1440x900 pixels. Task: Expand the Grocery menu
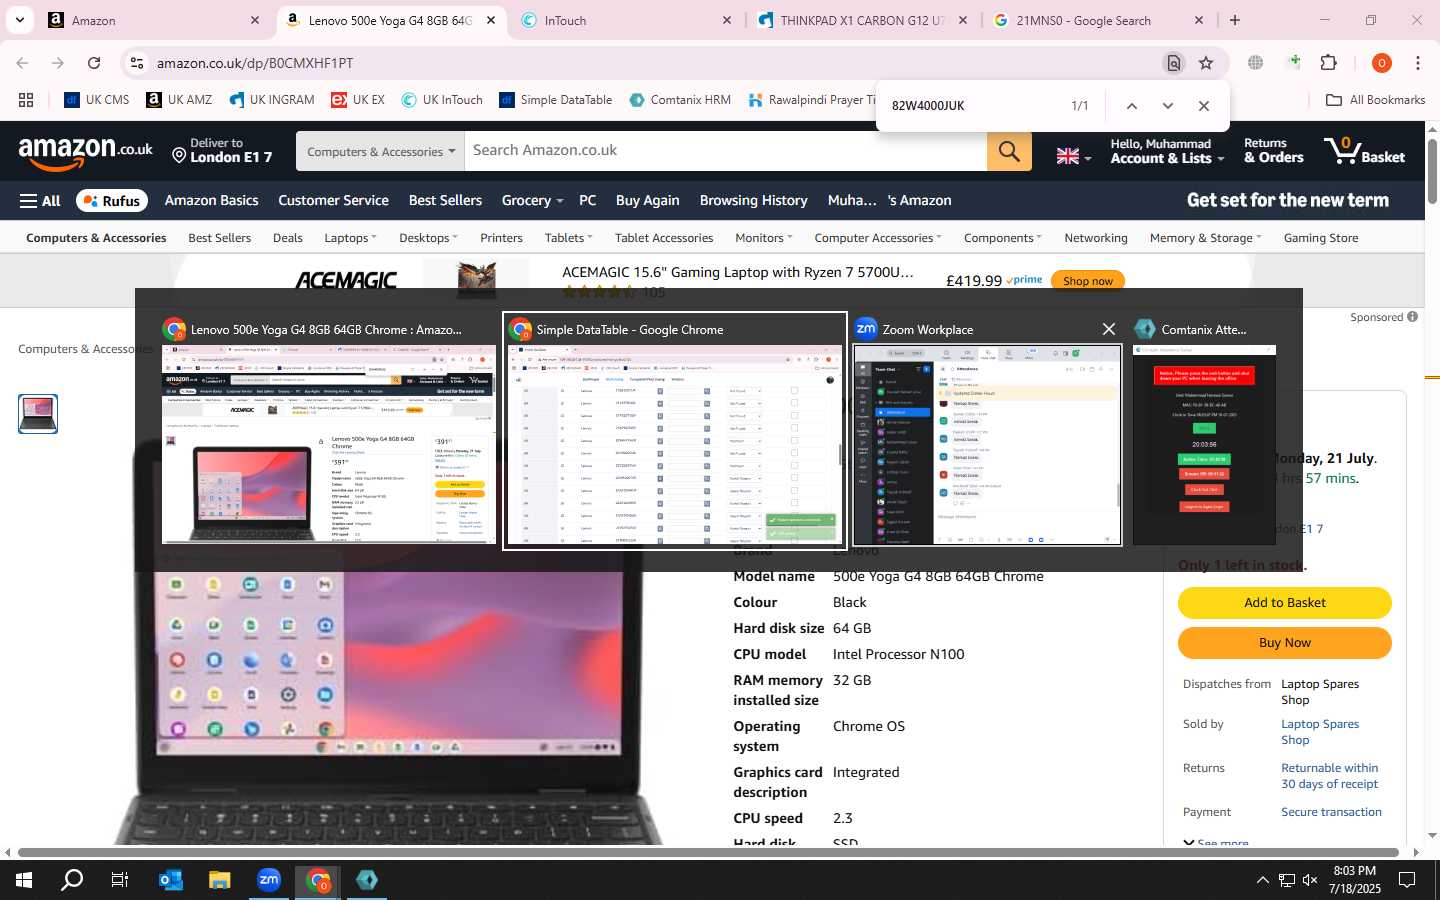[532, 201]
